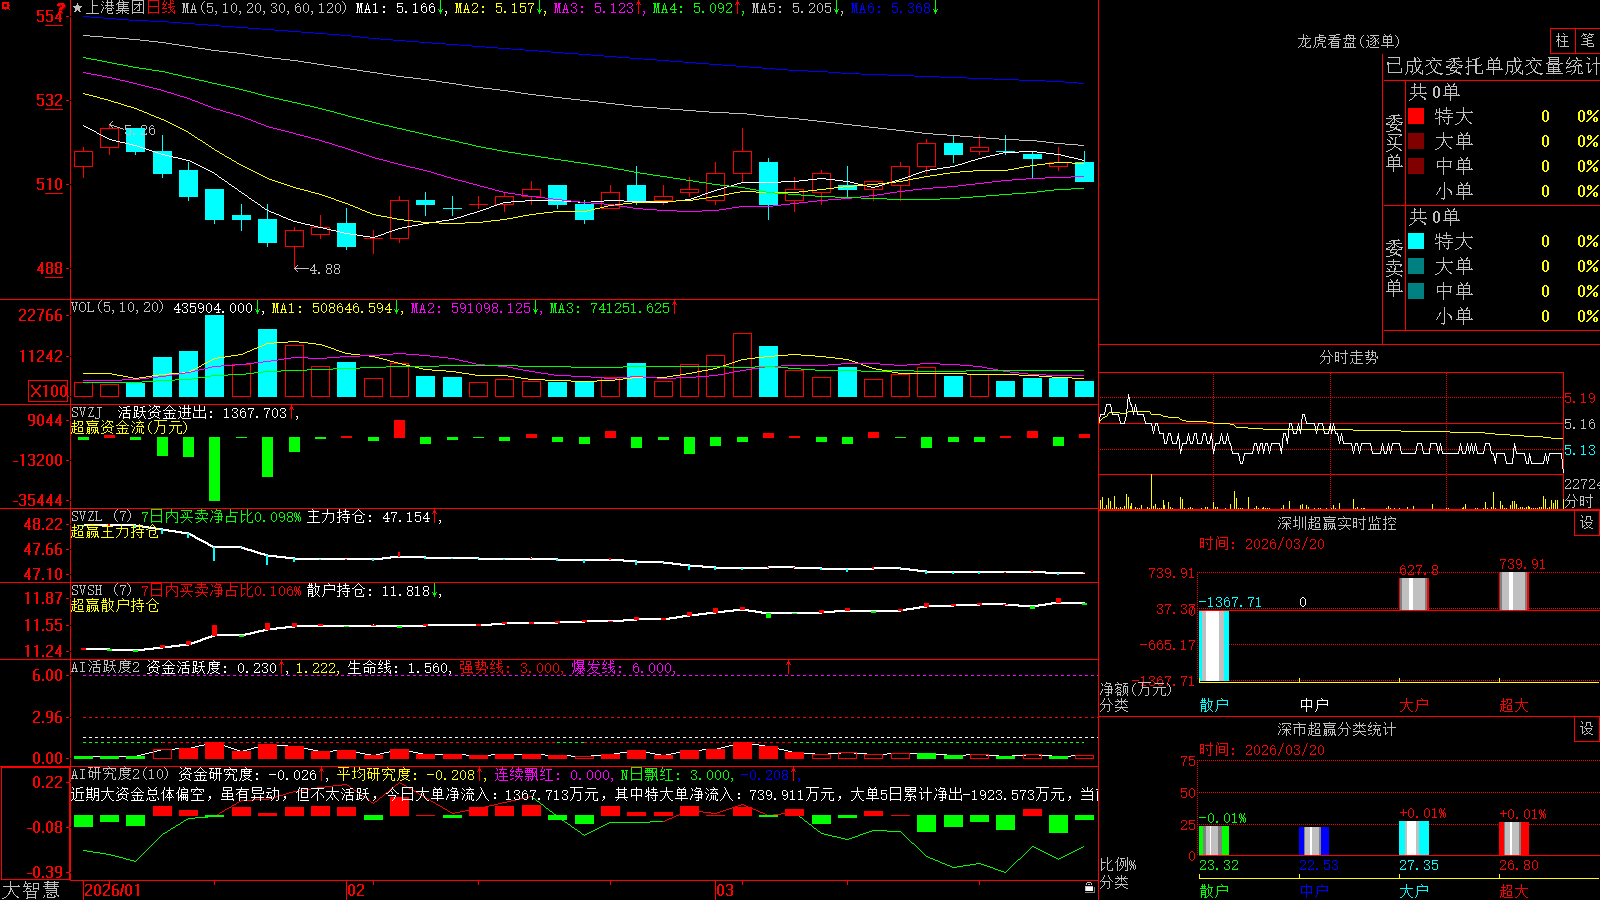
Task: Click the AI研究度2(10) indicator label
Action: [x=121, y=774]
